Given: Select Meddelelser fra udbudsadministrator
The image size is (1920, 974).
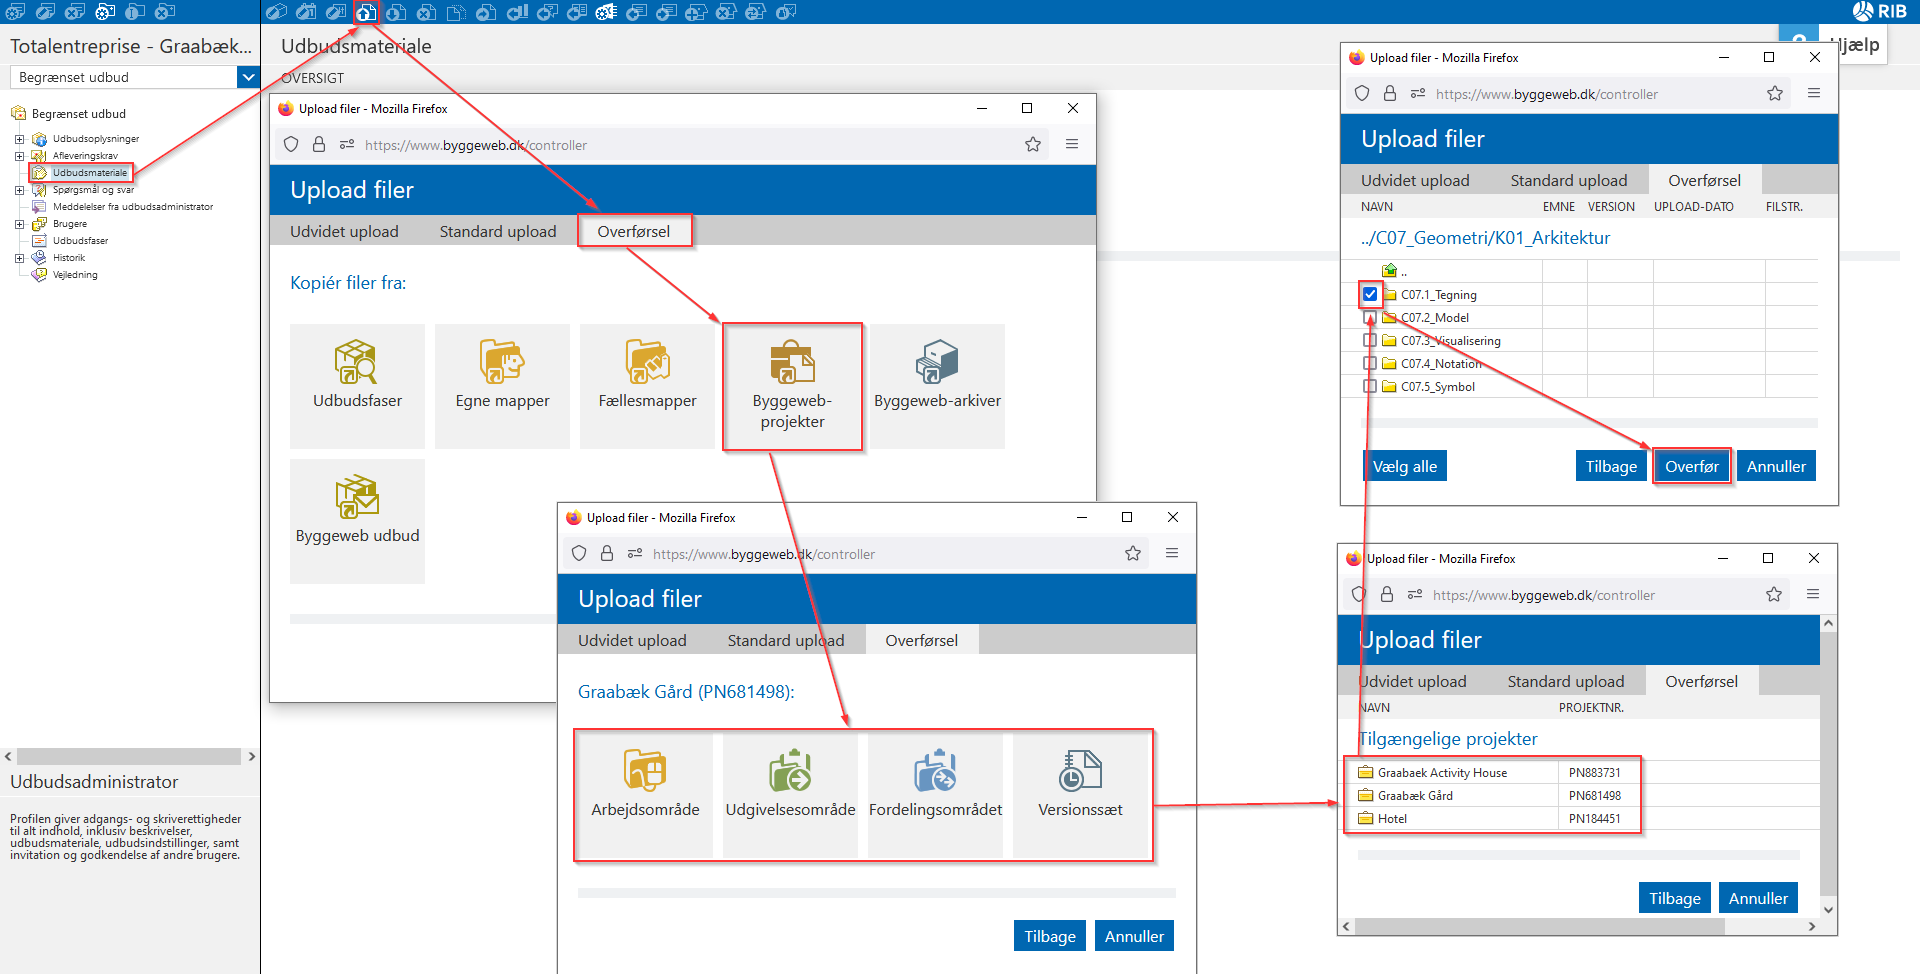Looking at the screenshot, I should [x=133, y=207].
